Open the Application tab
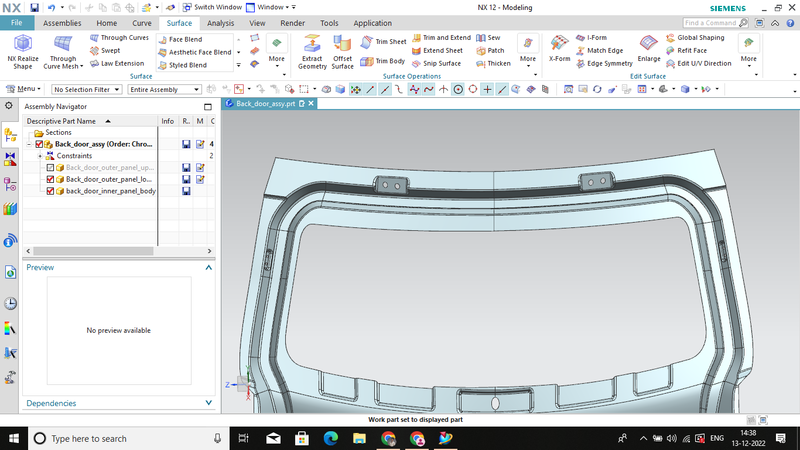The height and width of the screenshot is (450, 800). point(372,23)
